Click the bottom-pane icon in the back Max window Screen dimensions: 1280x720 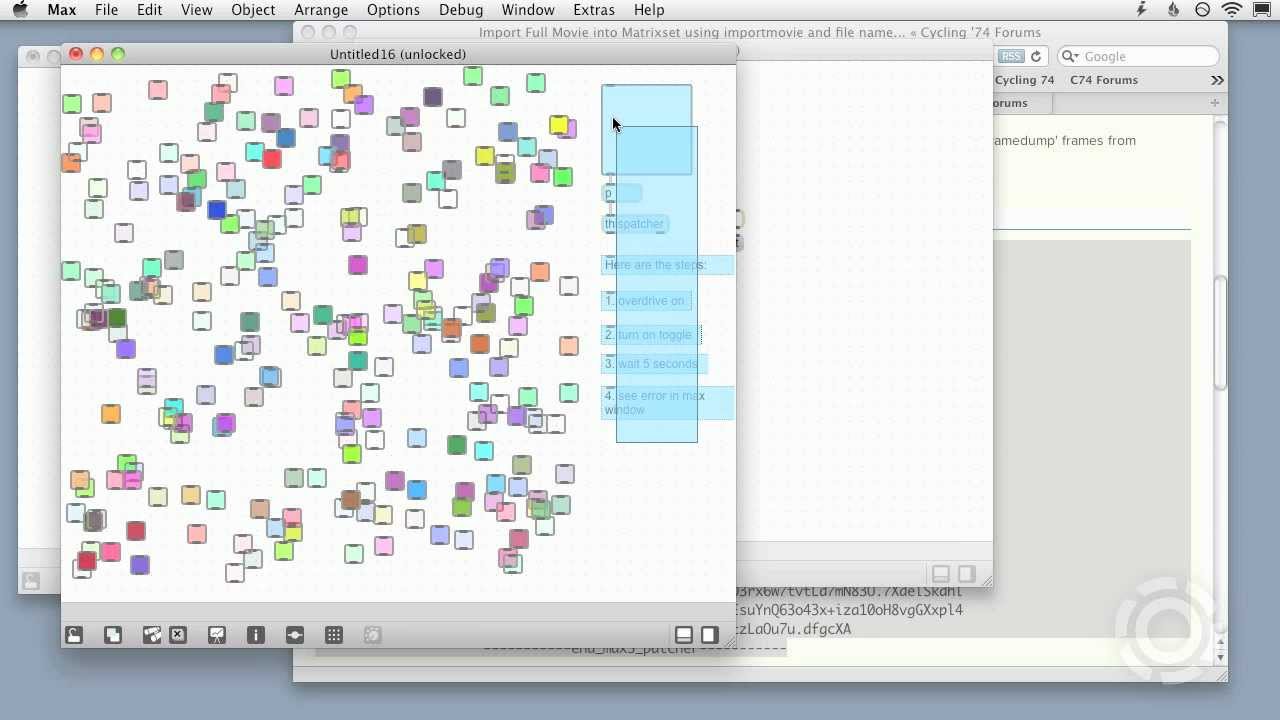(x=941, y=574)
